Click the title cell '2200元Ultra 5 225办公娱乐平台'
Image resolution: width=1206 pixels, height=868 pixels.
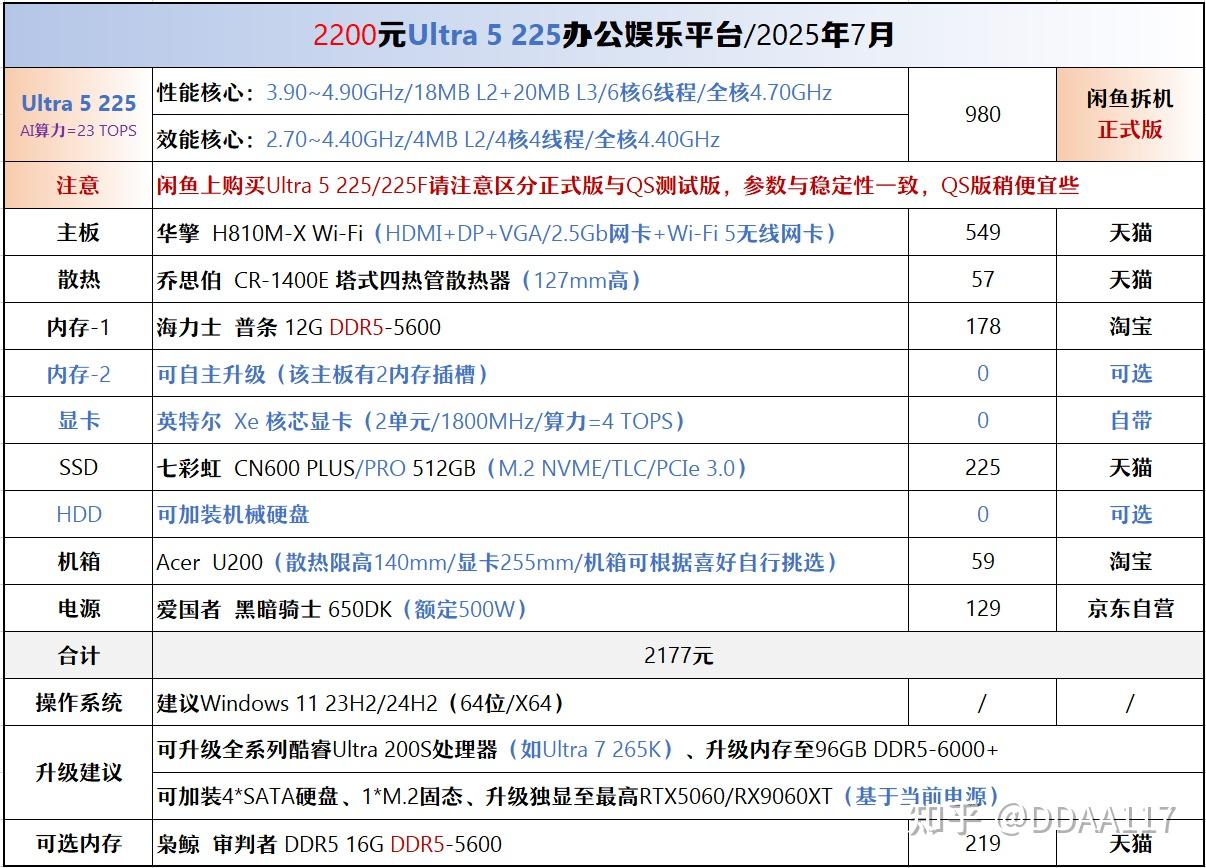pos(603,35)
